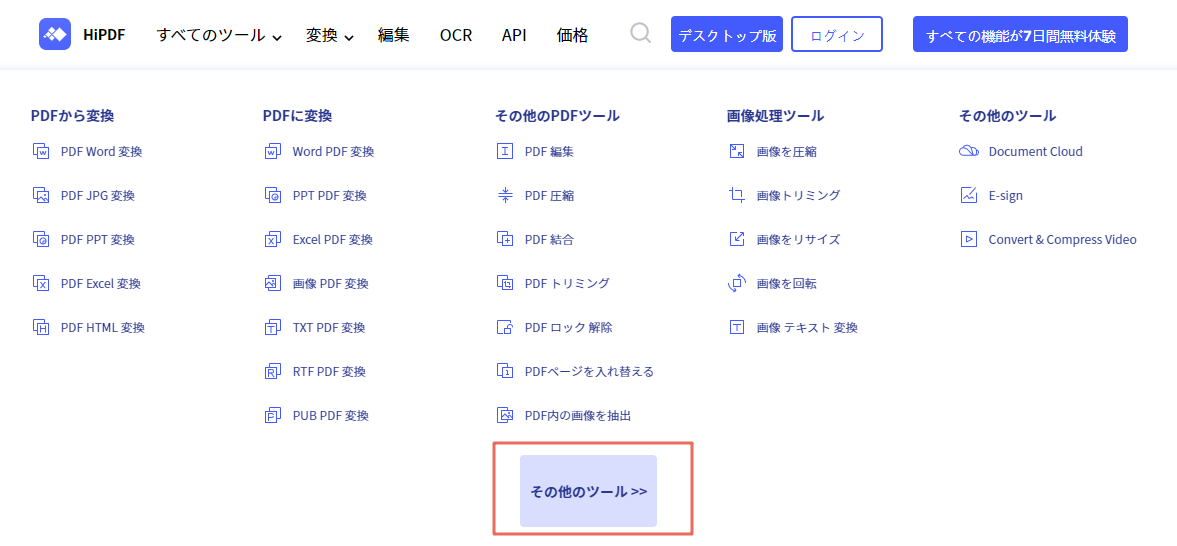Click the その他のツール >> button

click(x=588, y=491)
